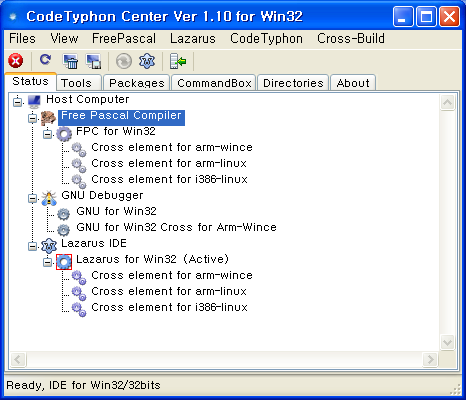Screen dimensions: 466x400
Task: Open the View menu
Action: 64,39
